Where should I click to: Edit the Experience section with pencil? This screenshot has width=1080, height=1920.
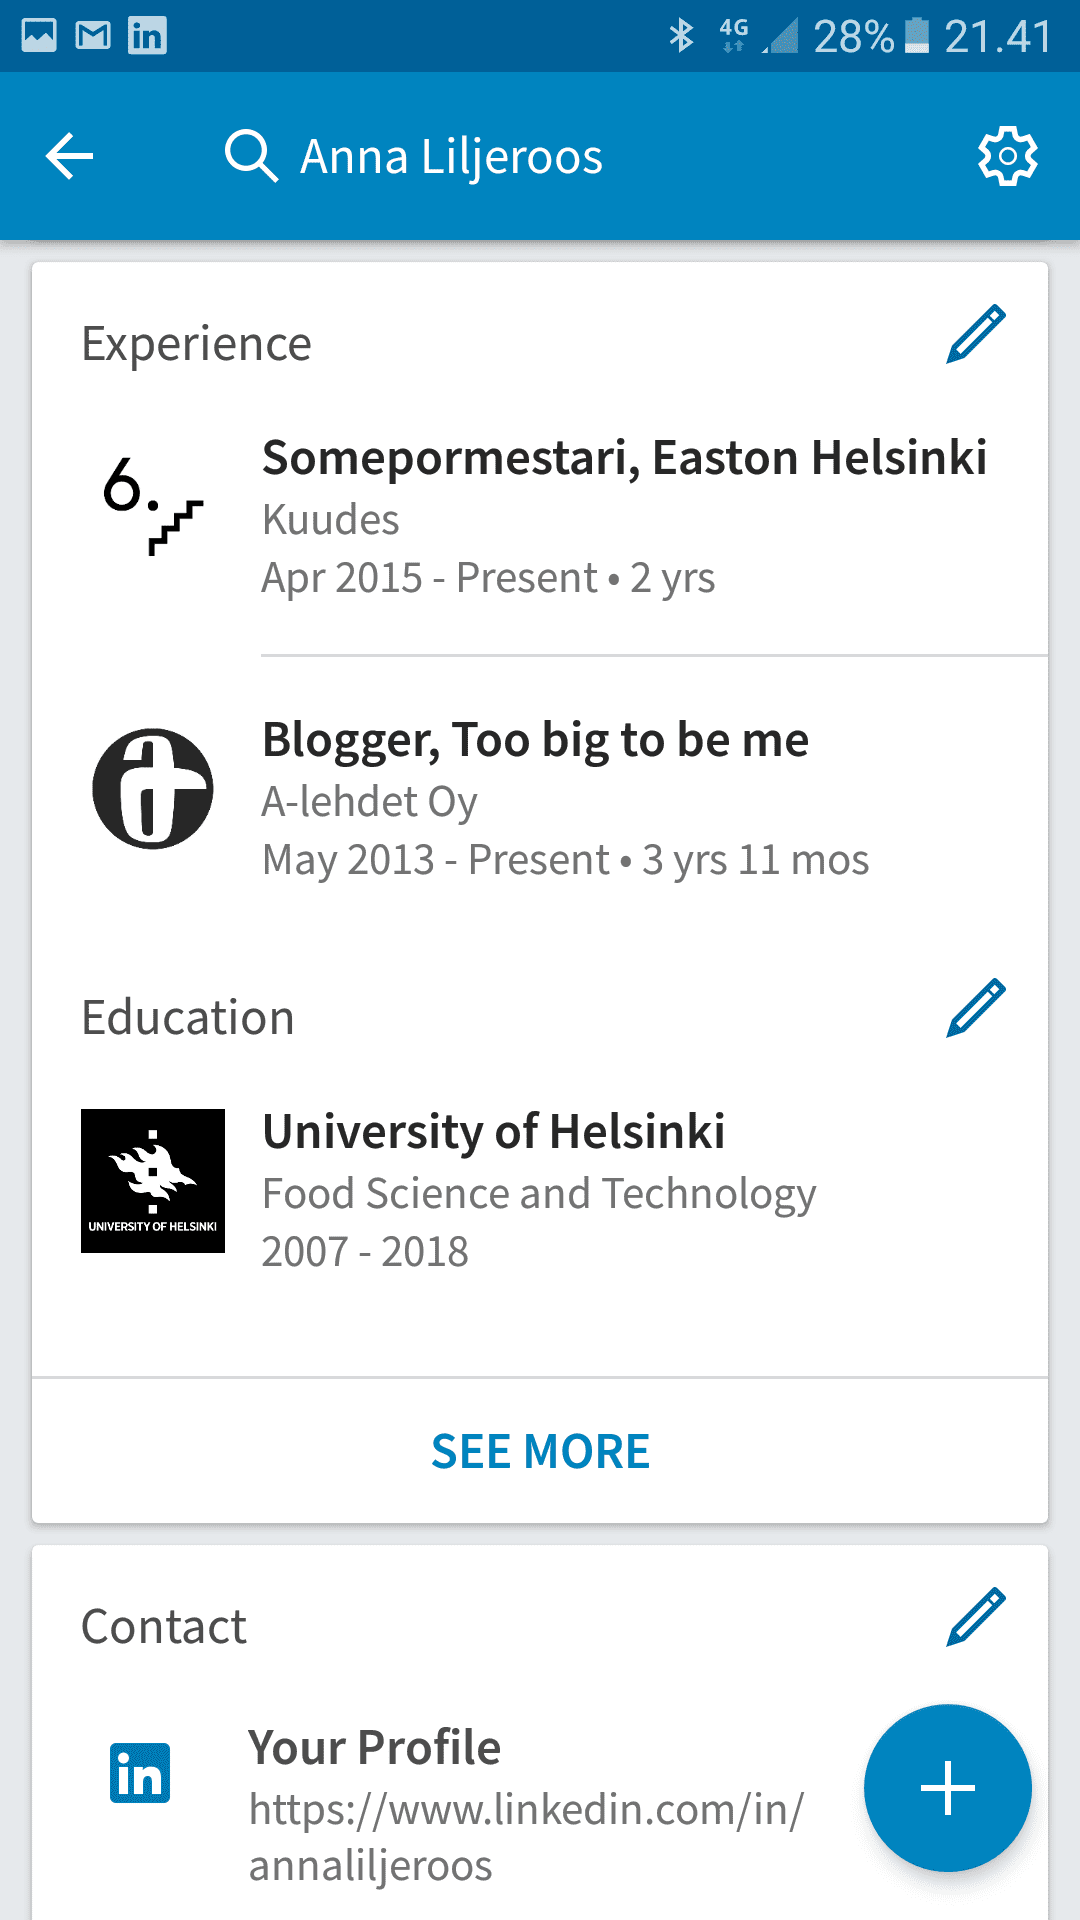click(975, 334)
